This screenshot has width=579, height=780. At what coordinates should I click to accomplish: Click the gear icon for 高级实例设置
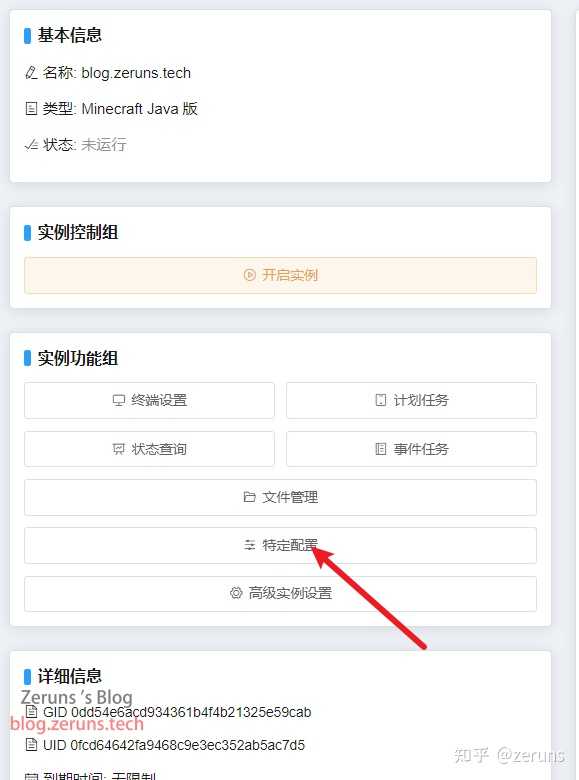[236, 593]
